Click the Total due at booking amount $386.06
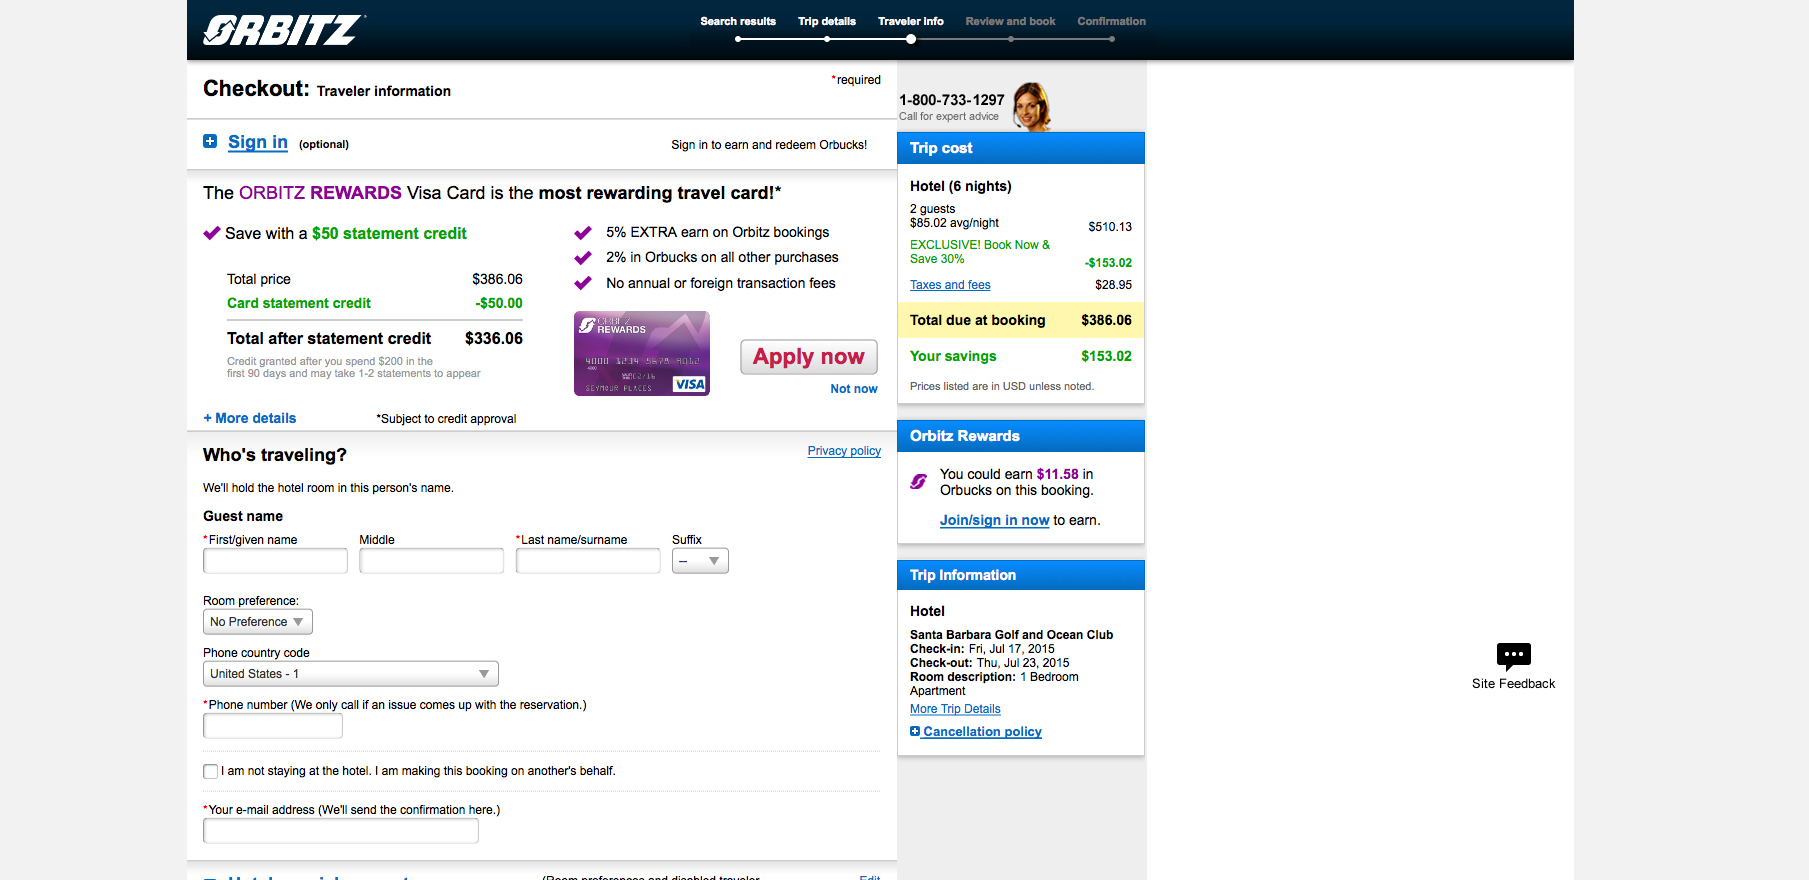 [x=1106, y=320]
